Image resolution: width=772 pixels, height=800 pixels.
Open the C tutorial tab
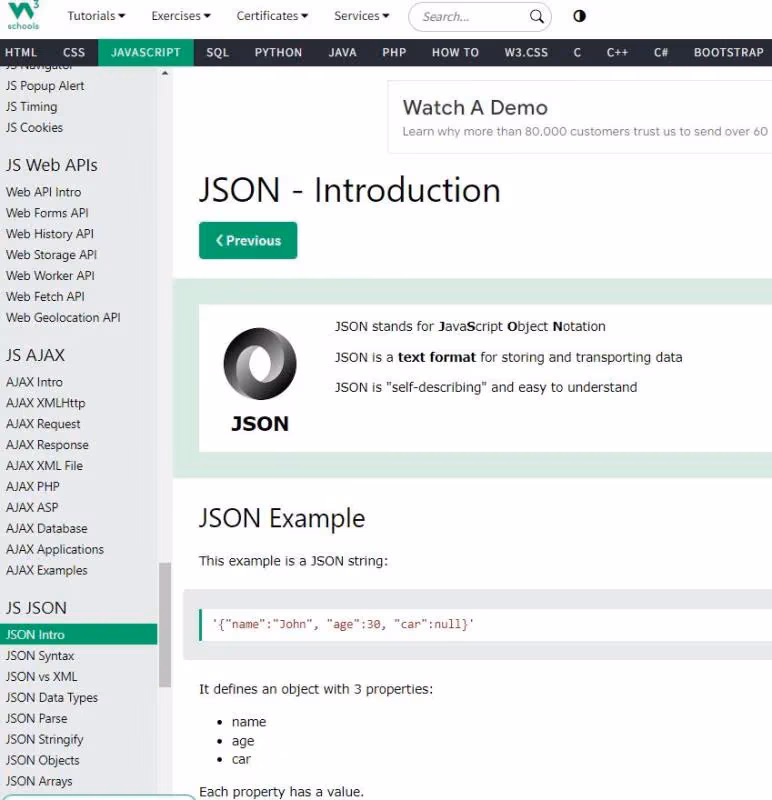pyautogui.click(x=577, y=53)
